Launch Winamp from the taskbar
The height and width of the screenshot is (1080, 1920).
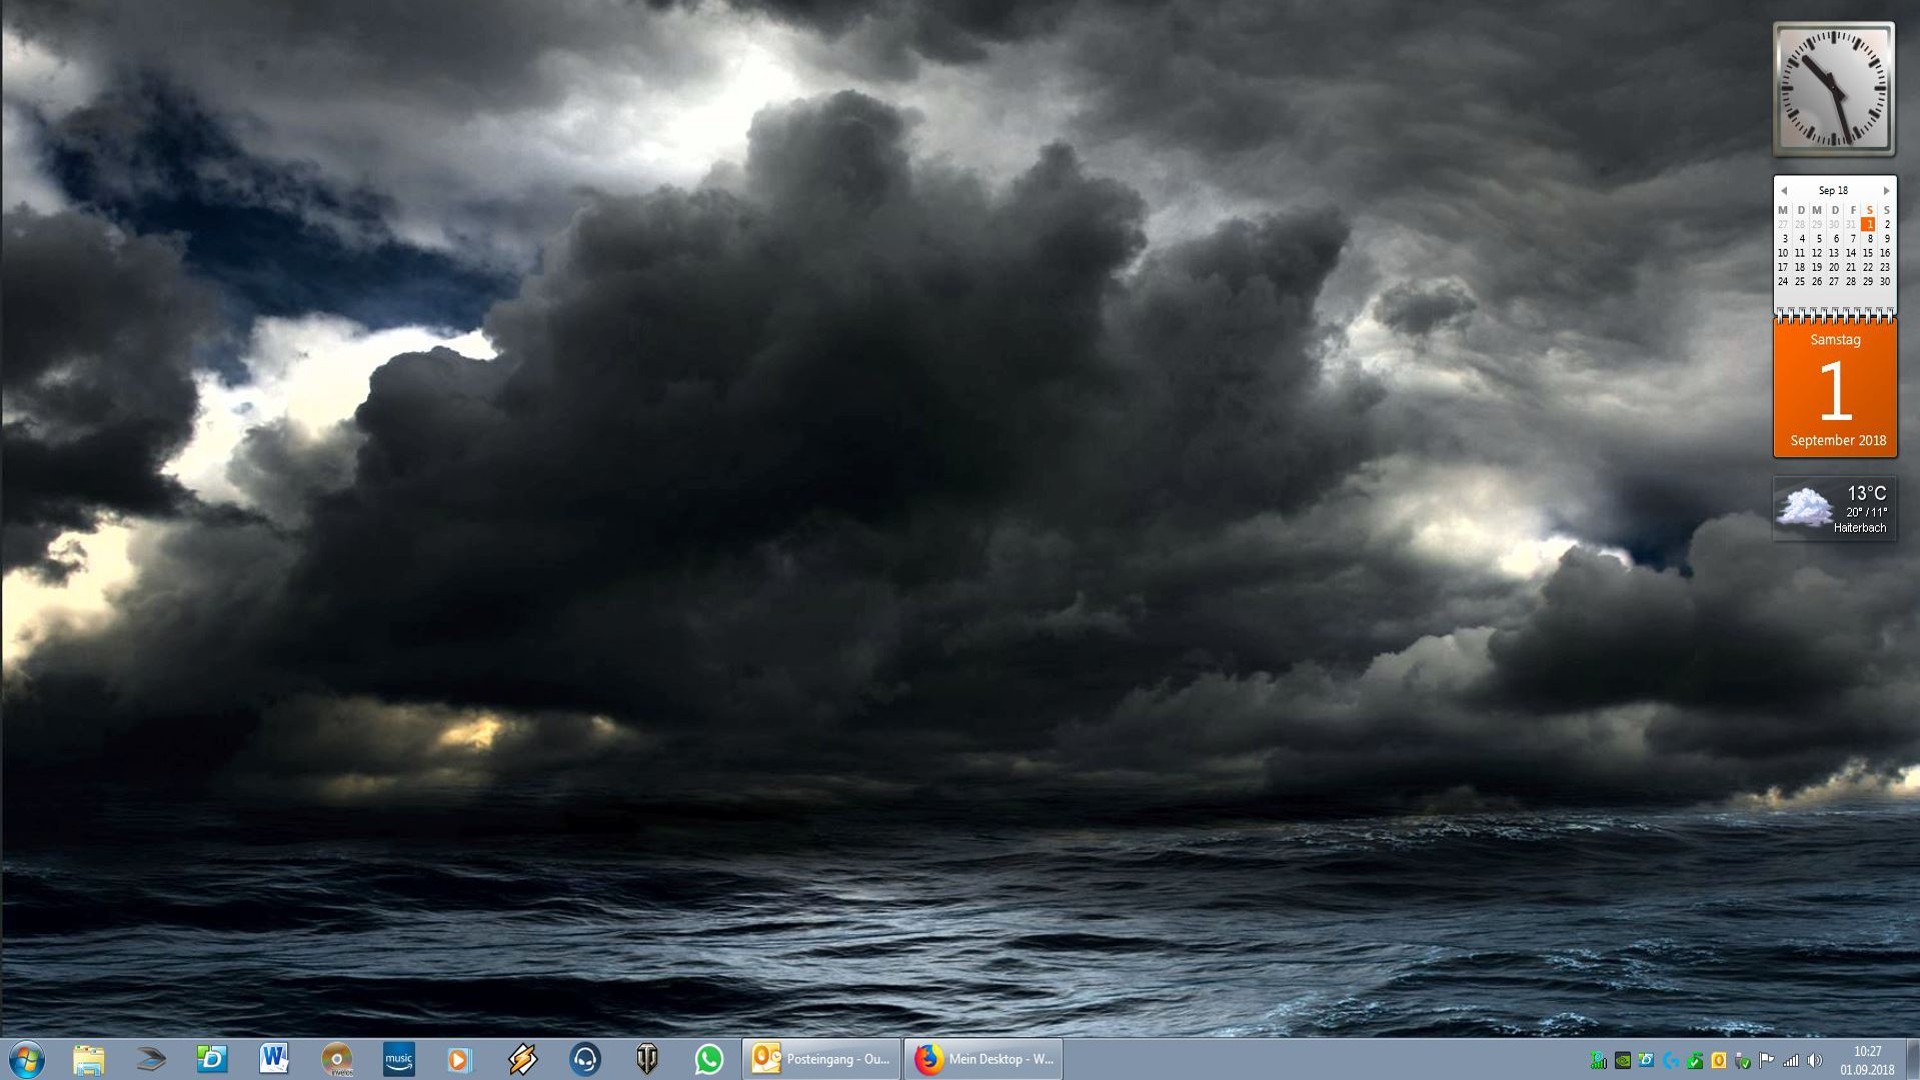522,1059
